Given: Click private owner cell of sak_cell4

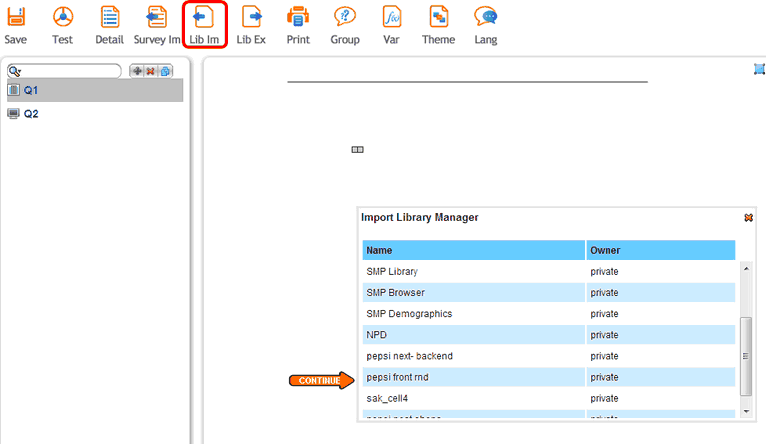Looking at the screenshot, I should click(x=661, y=399).
